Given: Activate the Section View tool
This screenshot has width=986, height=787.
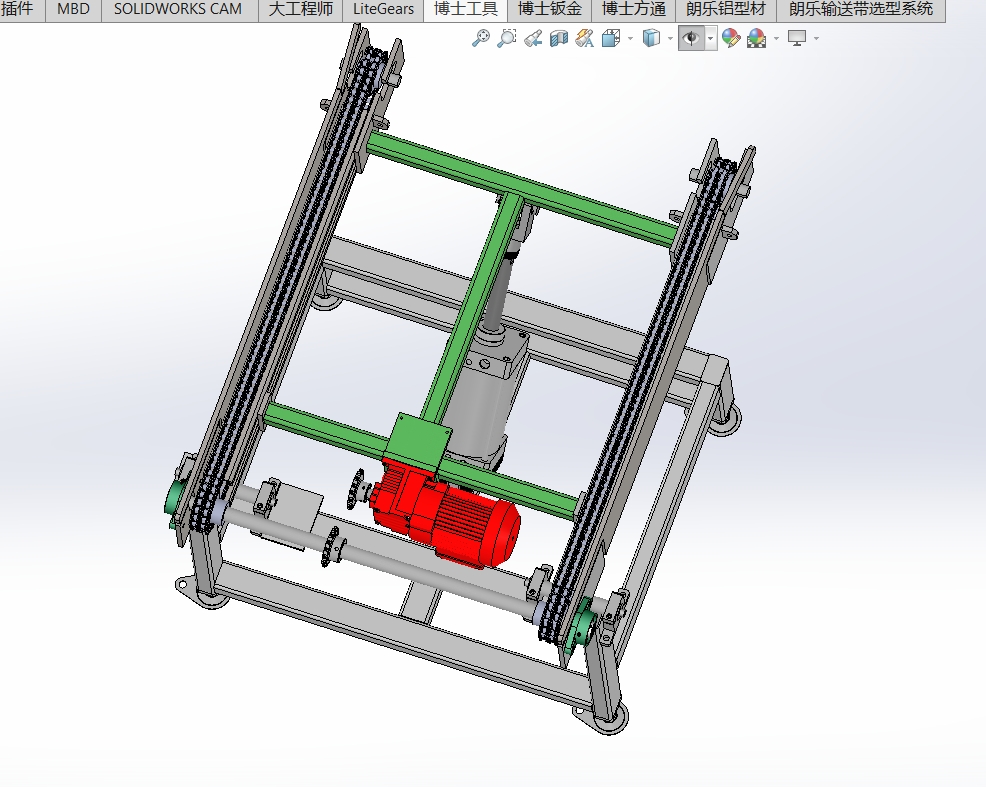Looking at the screenshot, I should [558, 38].
